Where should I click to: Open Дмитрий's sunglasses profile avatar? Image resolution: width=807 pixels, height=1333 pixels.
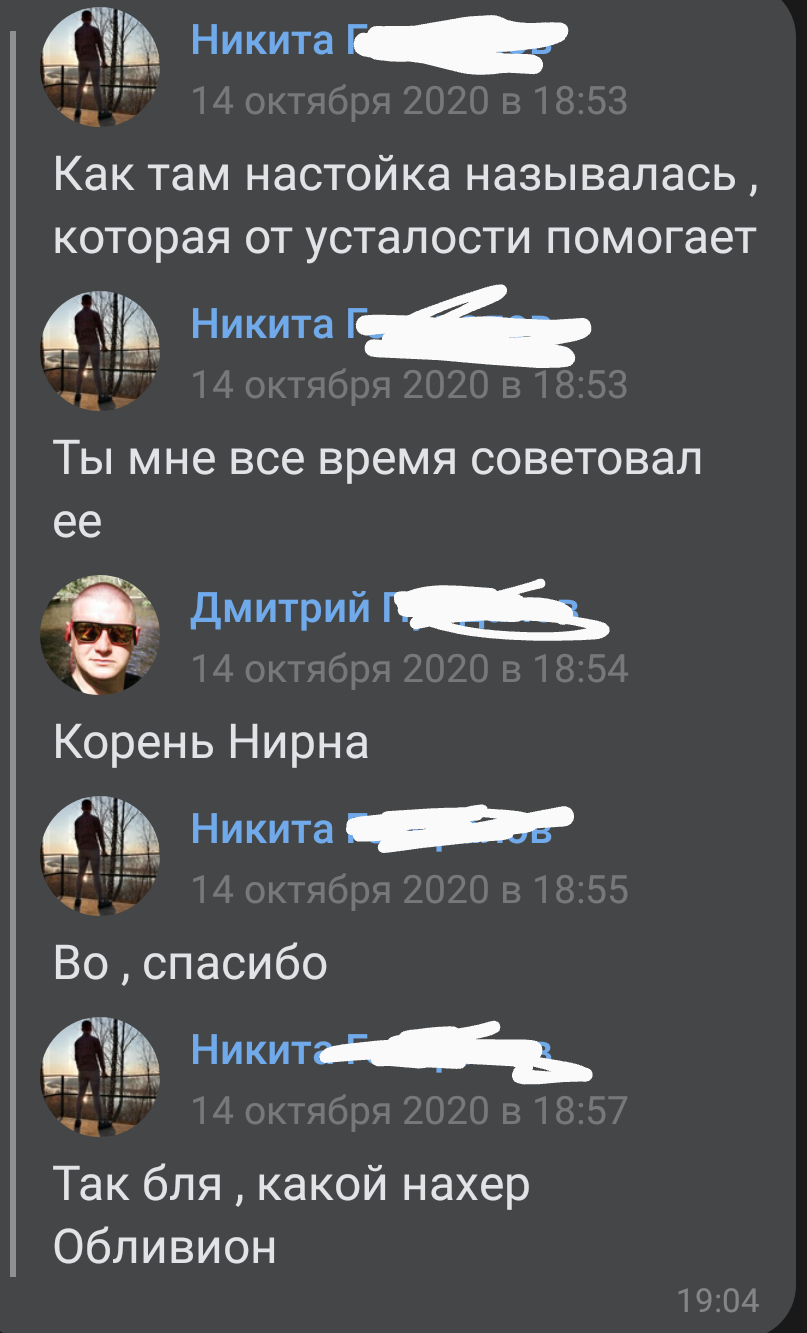pyautogui.click(x=100, y=635)
